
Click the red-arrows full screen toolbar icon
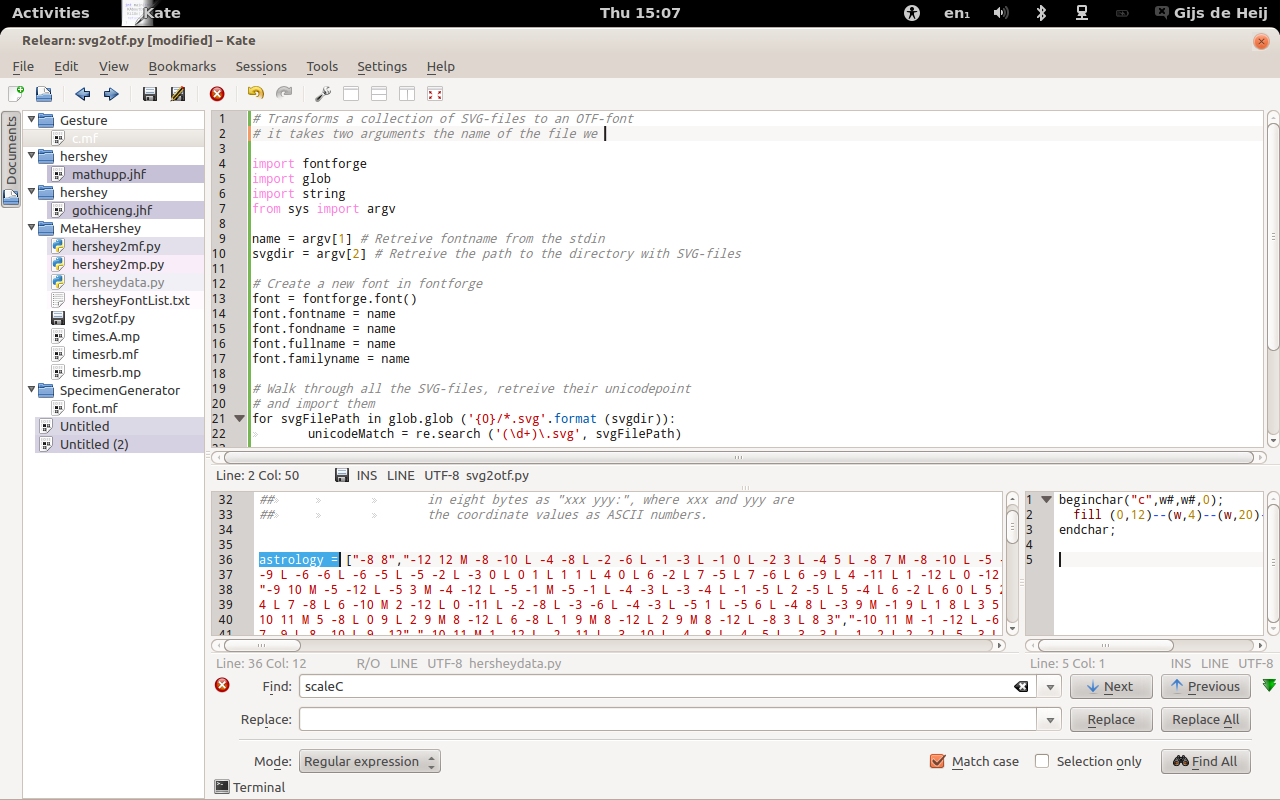(x=435, y=94)
